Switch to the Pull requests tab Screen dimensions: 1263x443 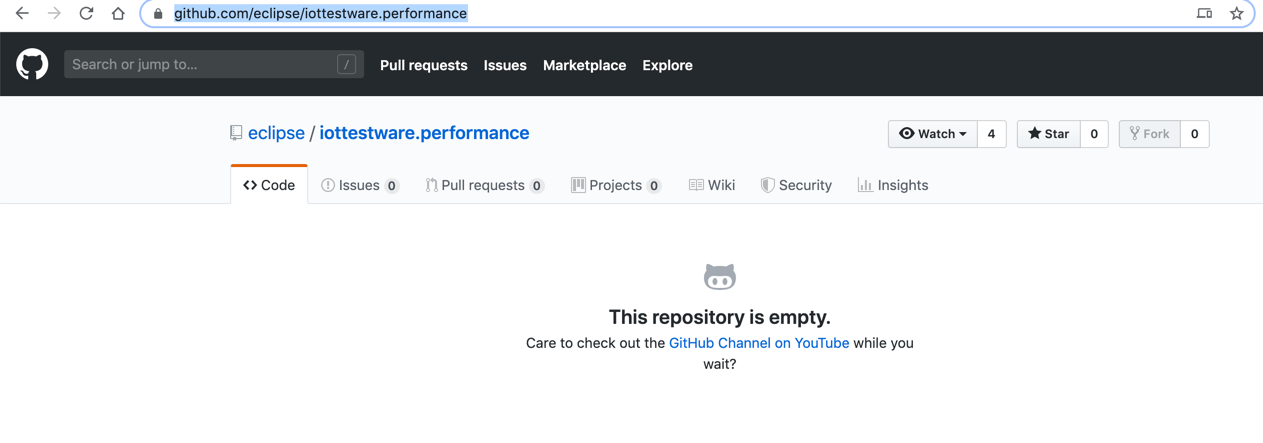483,185
